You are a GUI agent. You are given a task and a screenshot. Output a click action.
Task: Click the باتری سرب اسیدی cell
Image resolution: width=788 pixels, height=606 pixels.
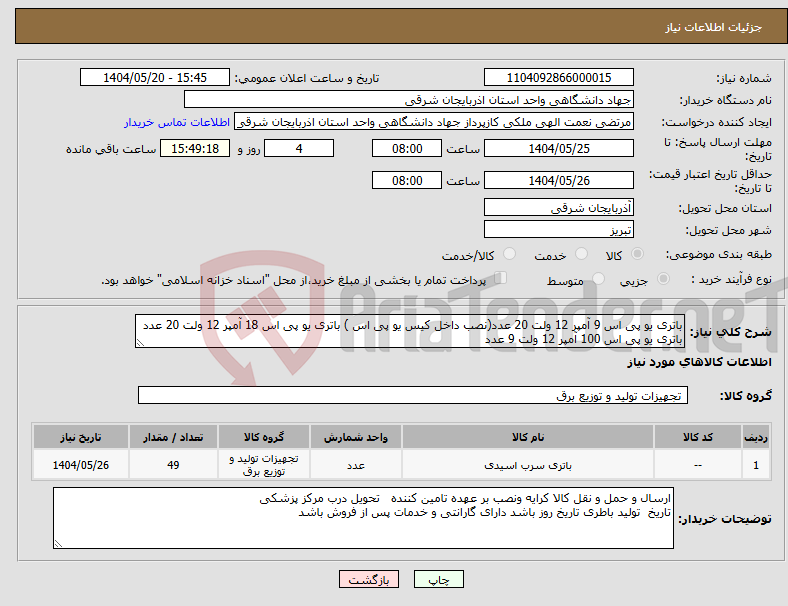528,465
